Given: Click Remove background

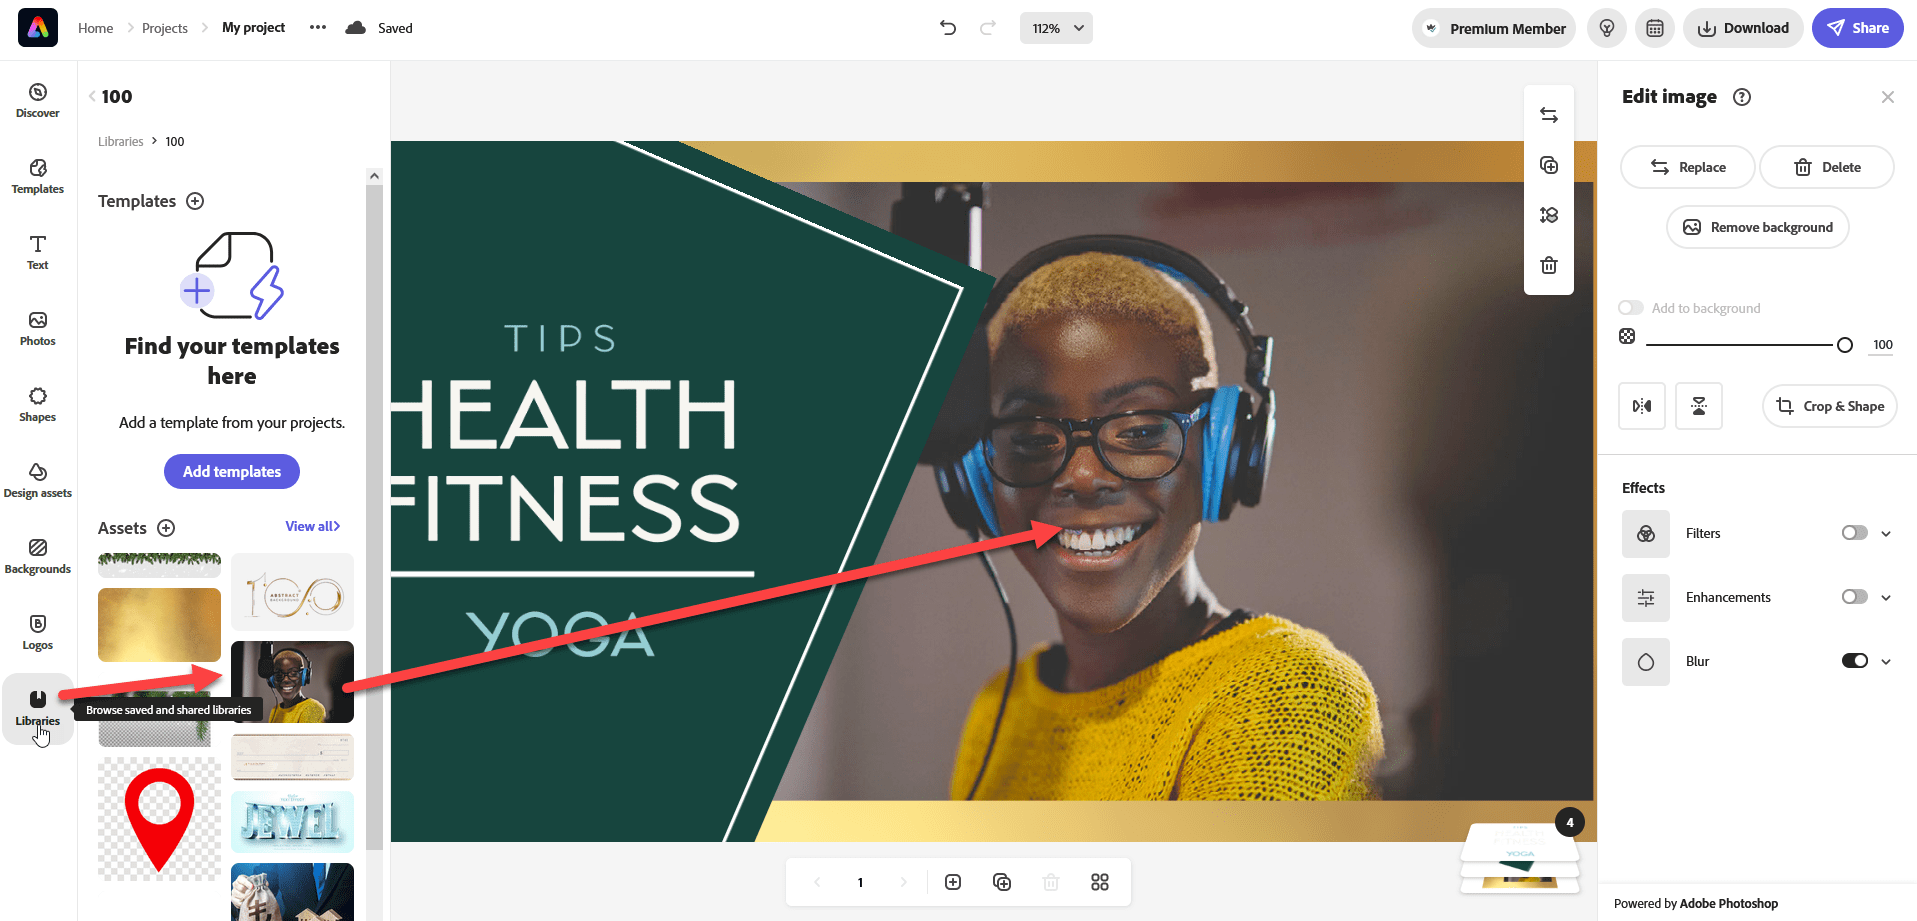Looking at the screenshot, I should tap(1757, 227).
